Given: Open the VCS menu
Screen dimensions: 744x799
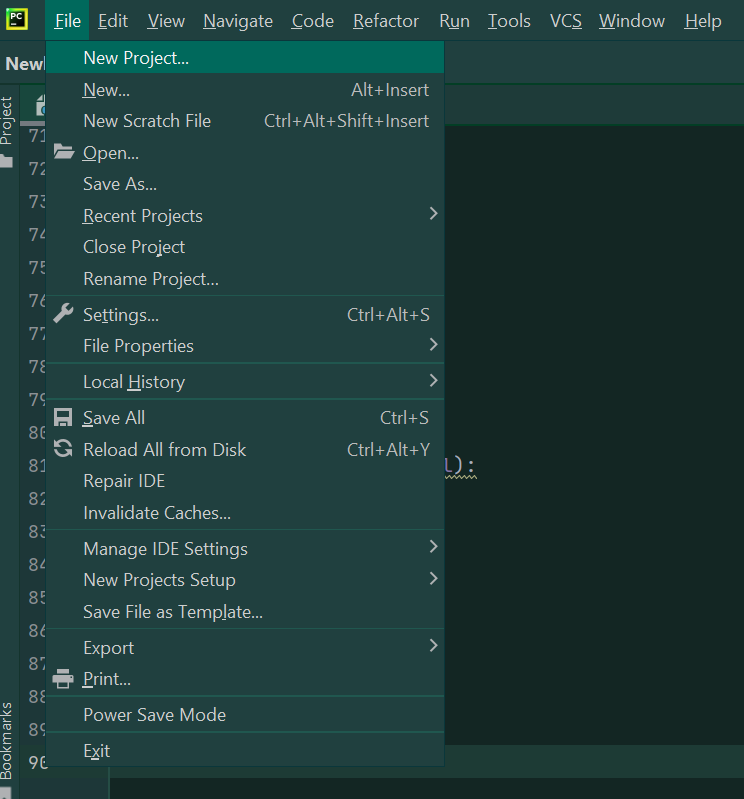Looking at the screenshot, I should click(x=566, y=21).
